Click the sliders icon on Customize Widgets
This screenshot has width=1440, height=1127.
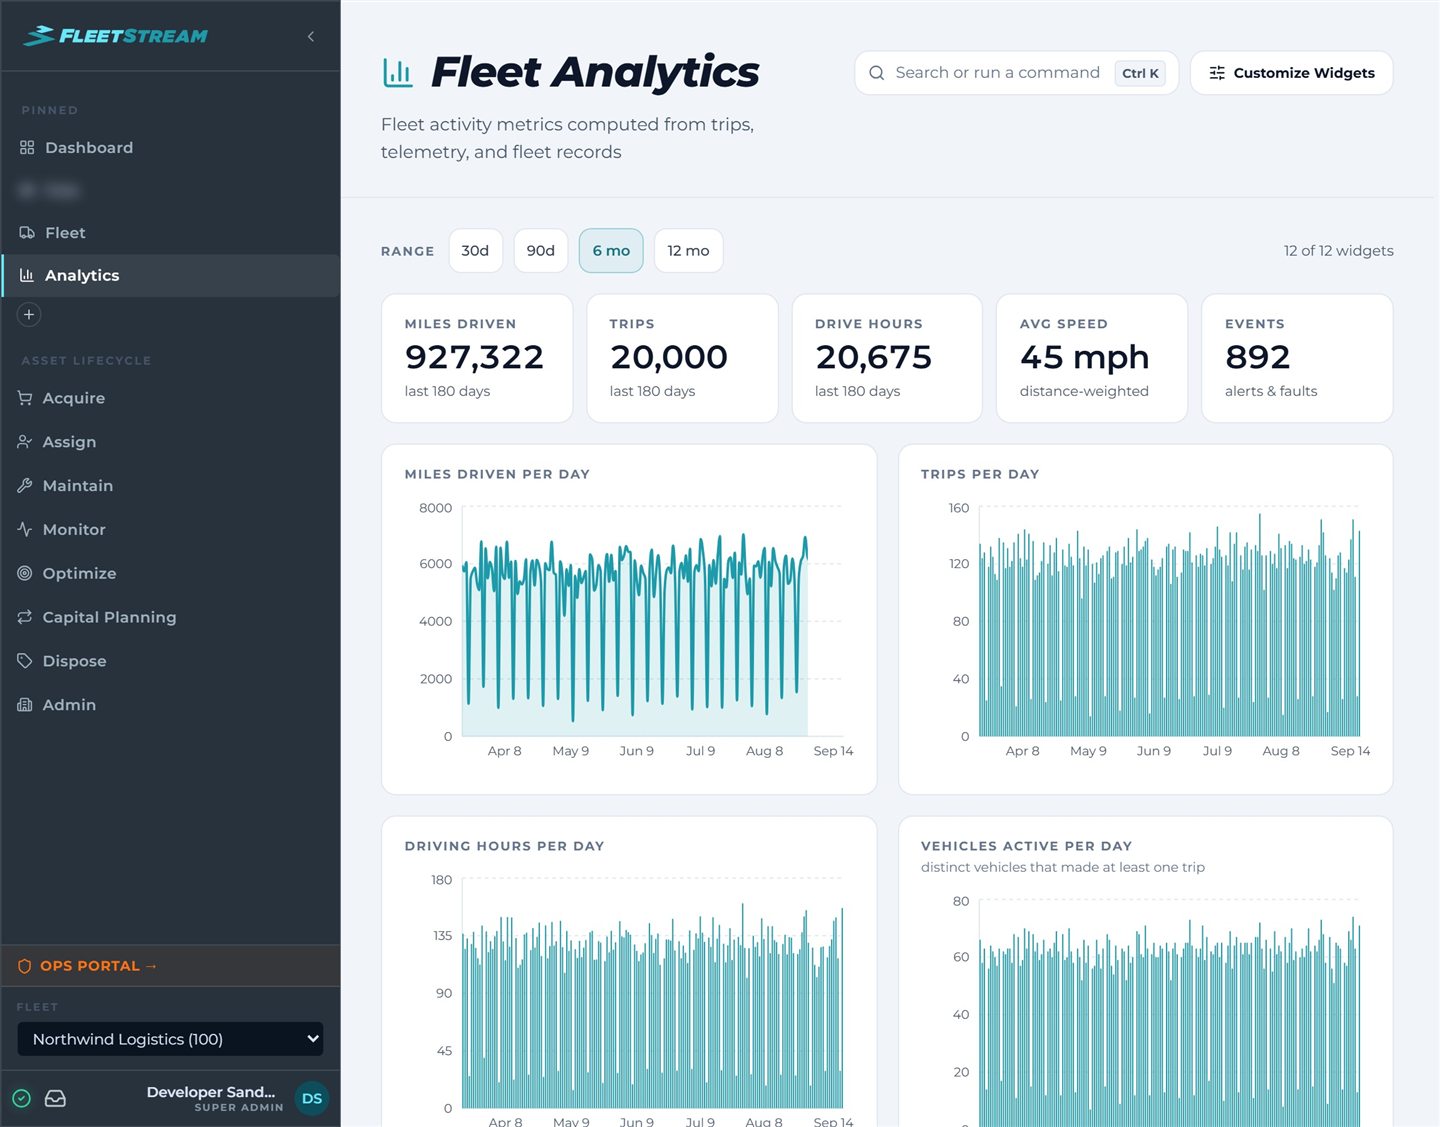click(x=1217, y=73)
